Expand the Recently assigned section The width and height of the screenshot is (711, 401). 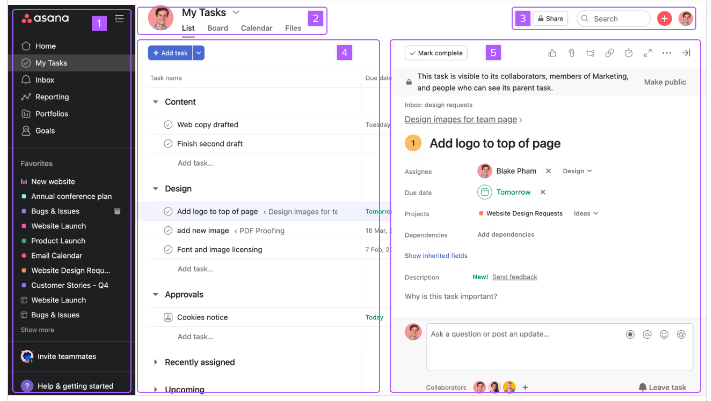pyautogui.click(x=156, y=362)
